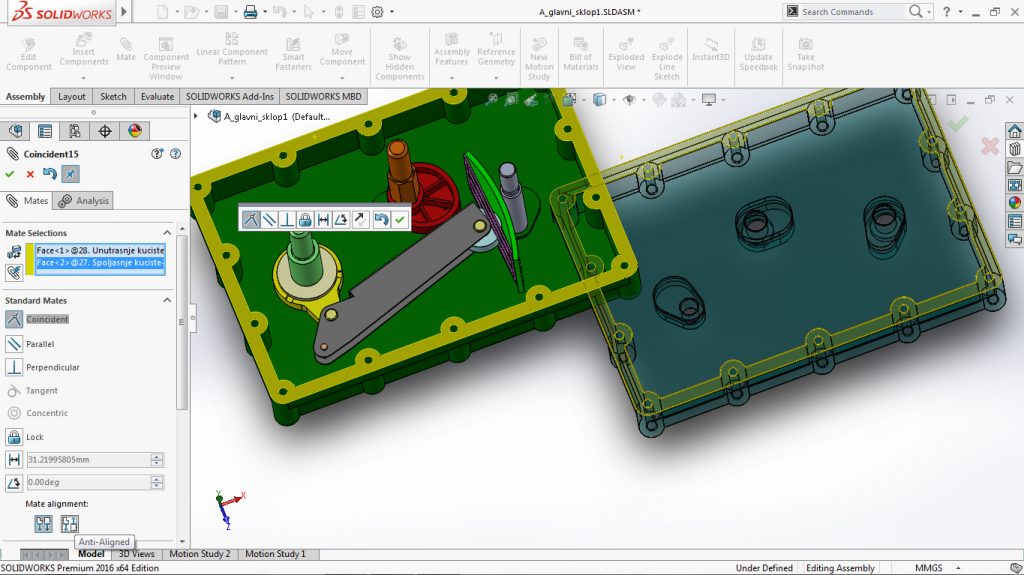Cancel with the red confirmation corner X

[x=989, y=146]
